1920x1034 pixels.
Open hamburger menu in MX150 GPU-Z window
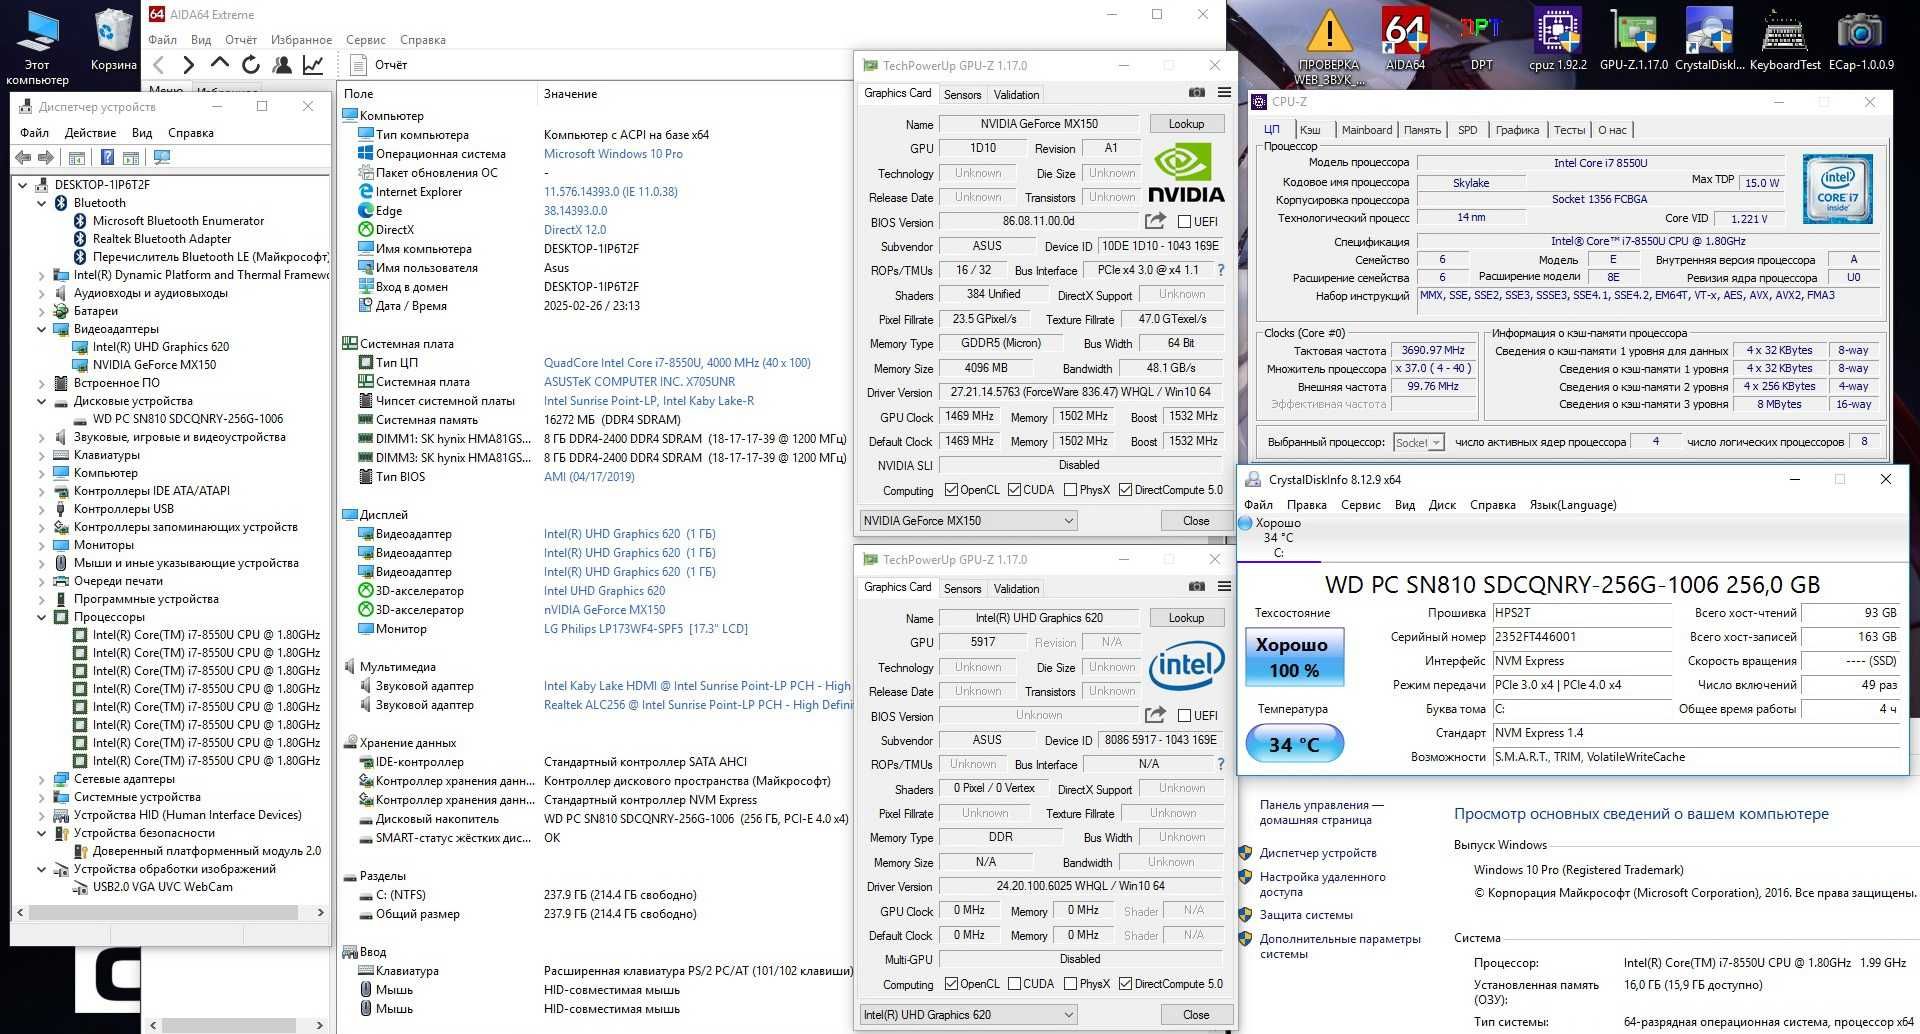1224,93
